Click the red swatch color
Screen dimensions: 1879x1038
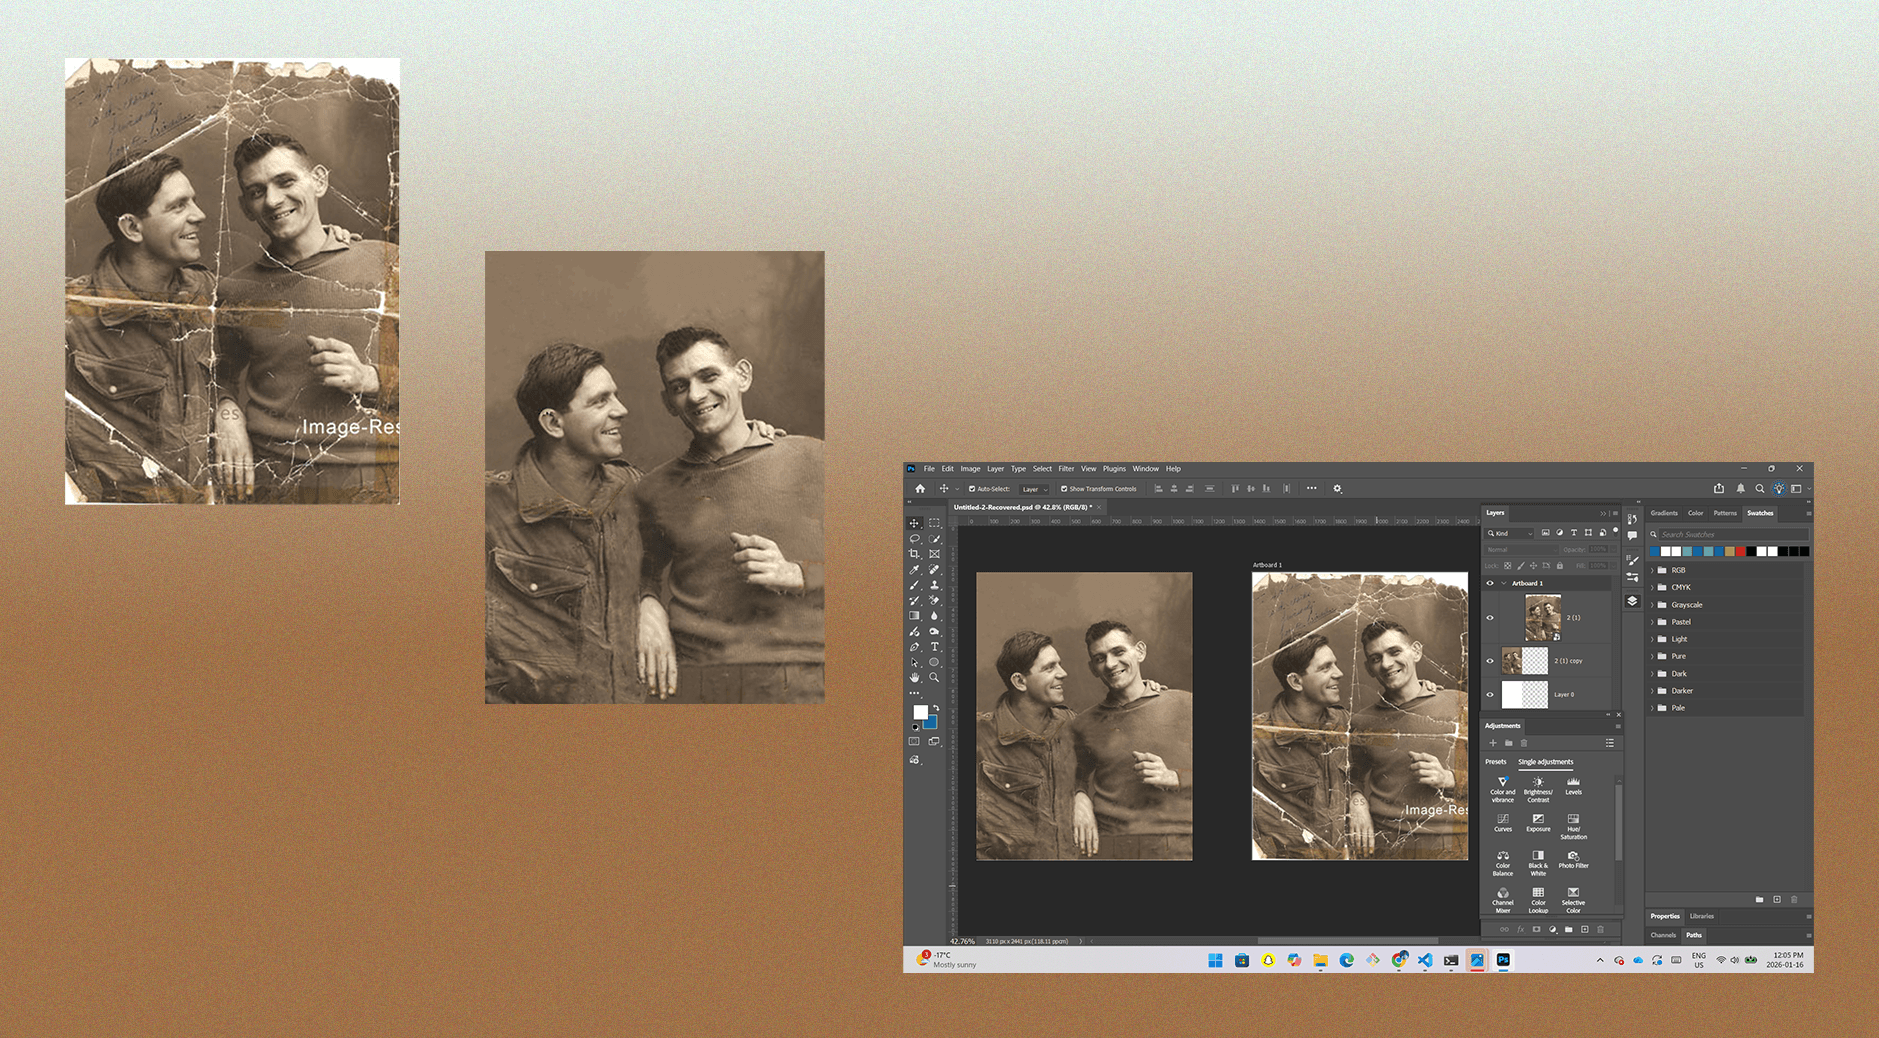(1741, 551)
